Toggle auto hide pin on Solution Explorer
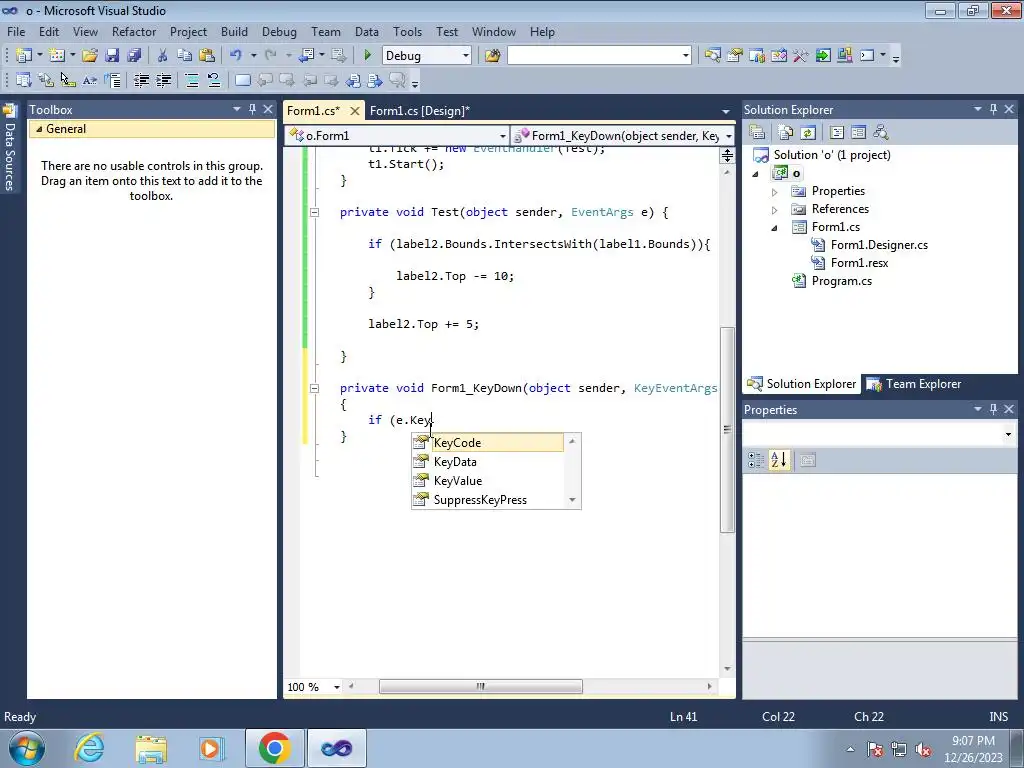Image resolution: width=1024 pixels, height=768 pixels. coord(993,109)
